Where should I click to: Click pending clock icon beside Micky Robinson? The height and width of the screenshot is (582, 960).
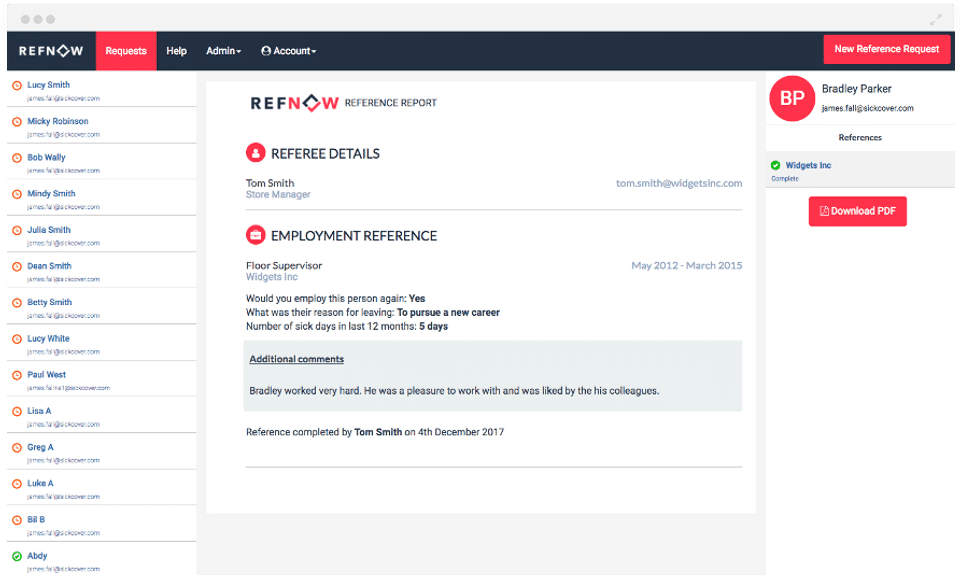17,122
